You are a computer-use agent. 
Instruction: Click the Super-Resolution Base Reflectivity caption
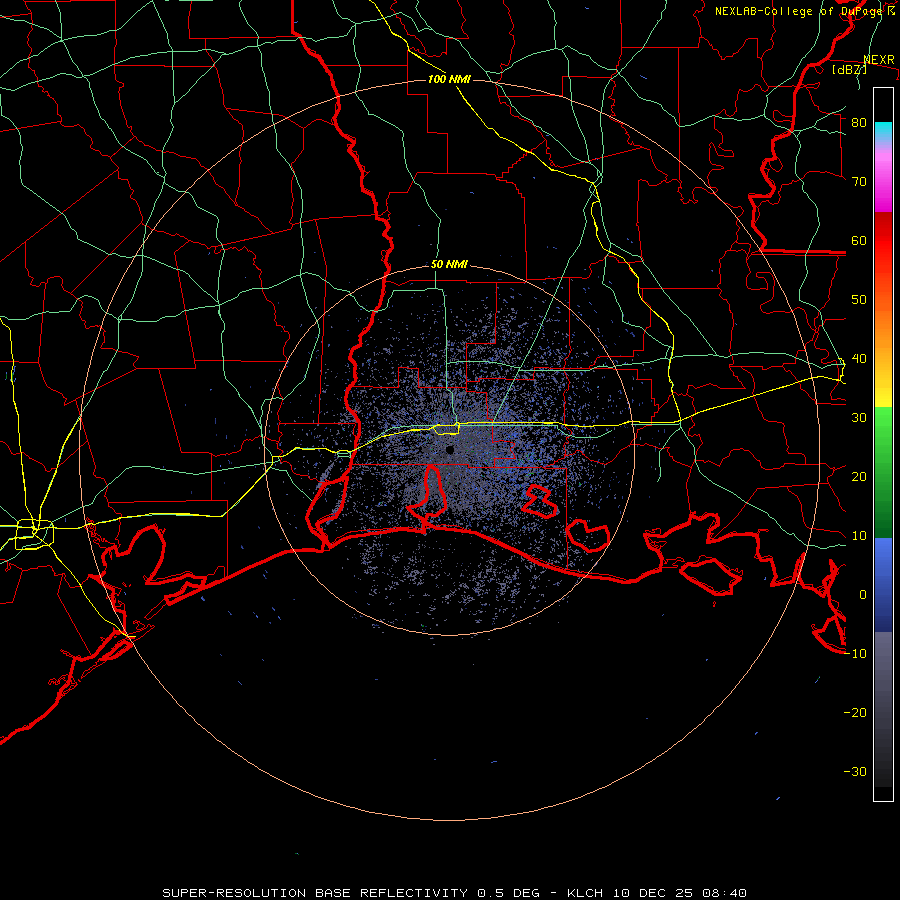[454, 893]
